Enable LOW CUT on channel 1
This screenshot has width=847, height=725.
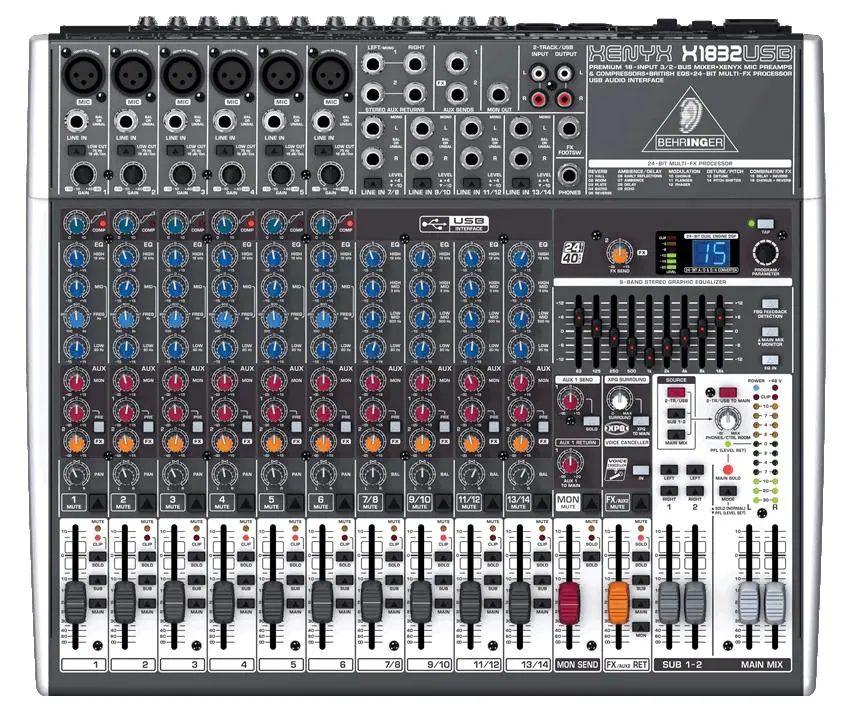(x=76, y=150)
